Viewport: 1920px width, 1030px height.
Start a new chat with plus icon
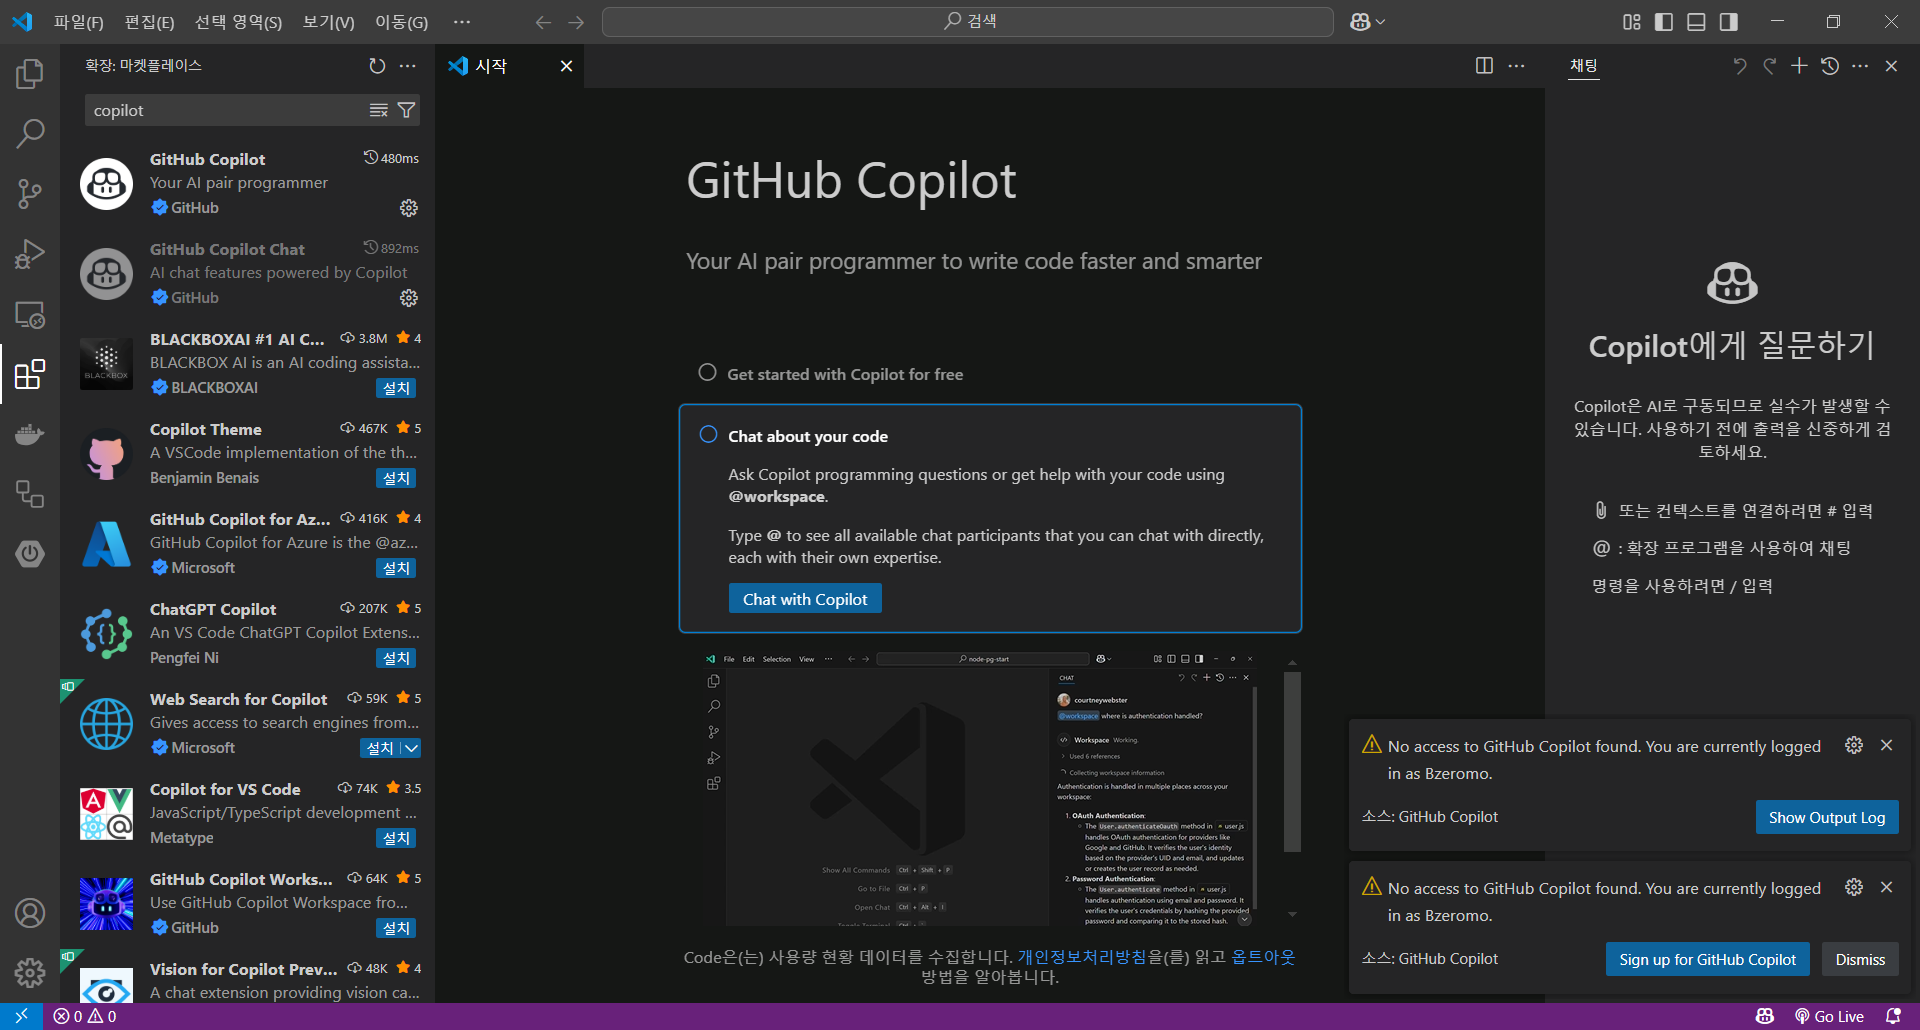click(x=1799, y=66)
